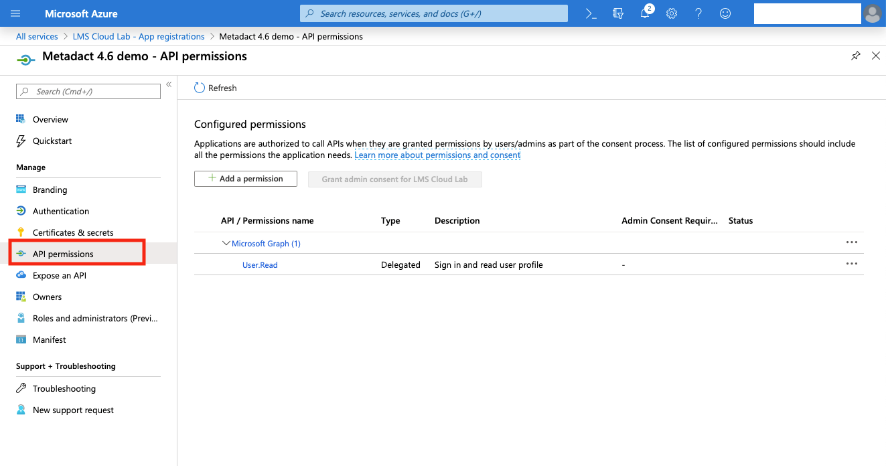The width and height of the screenshot is (886, 466).
Task: Follow the Learn more about permissions link
Action: [x=437, y=155]
